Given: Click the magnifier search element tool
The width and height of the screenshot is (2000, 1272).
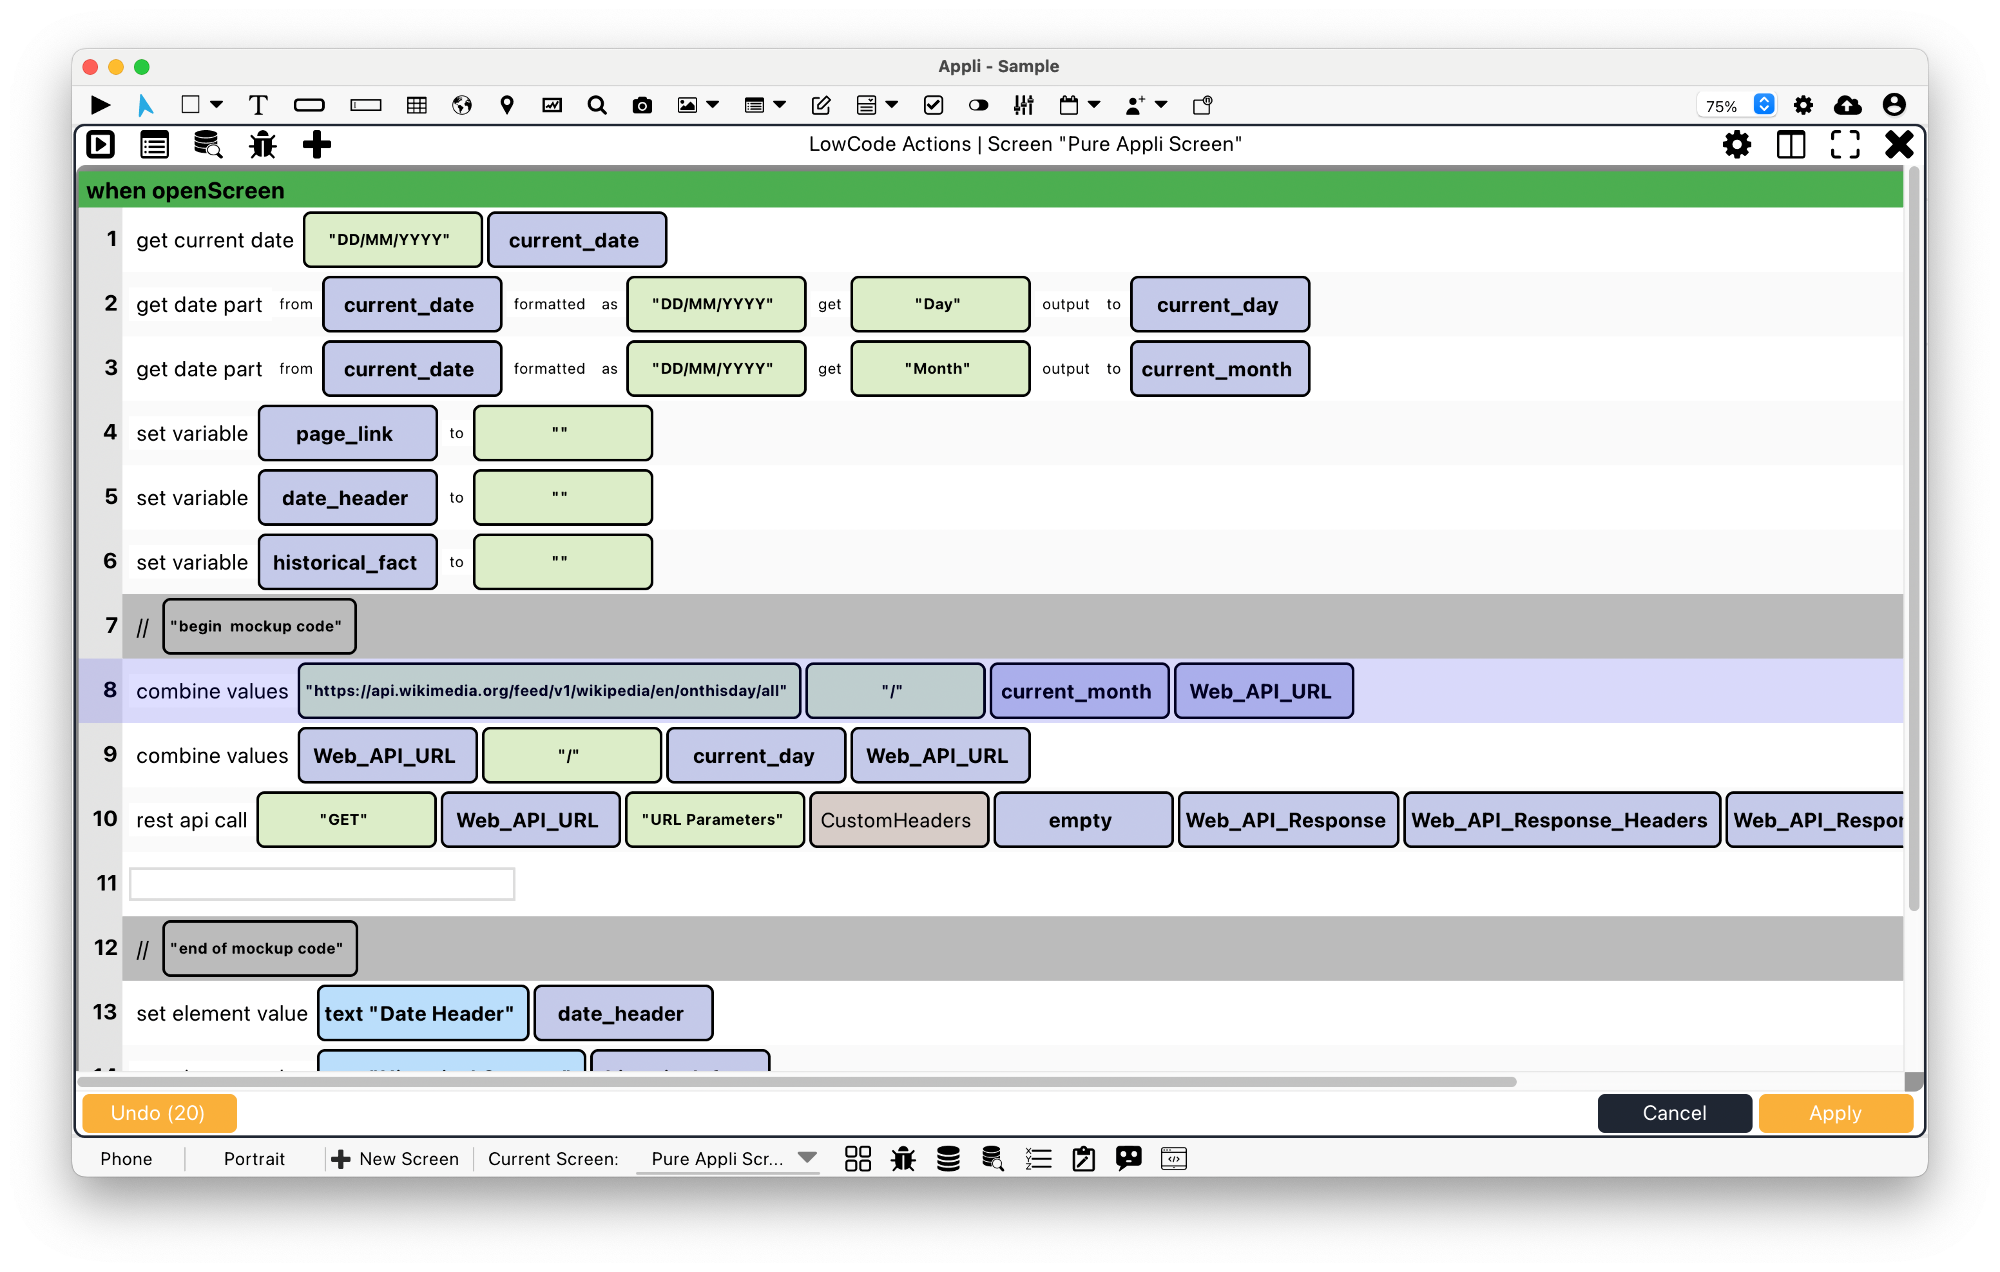Looking at the screenshot, I should [597, 105].
